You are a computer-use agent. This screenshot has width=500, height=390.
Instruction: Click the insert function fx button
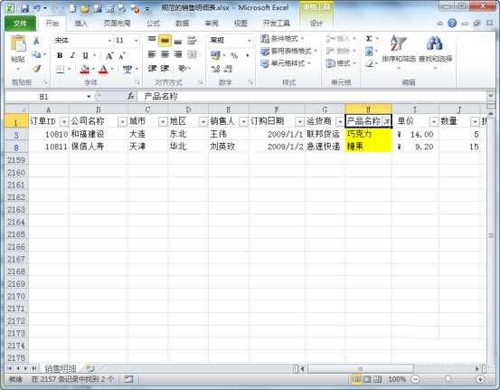pyautogui.click(x=131, y=97)
